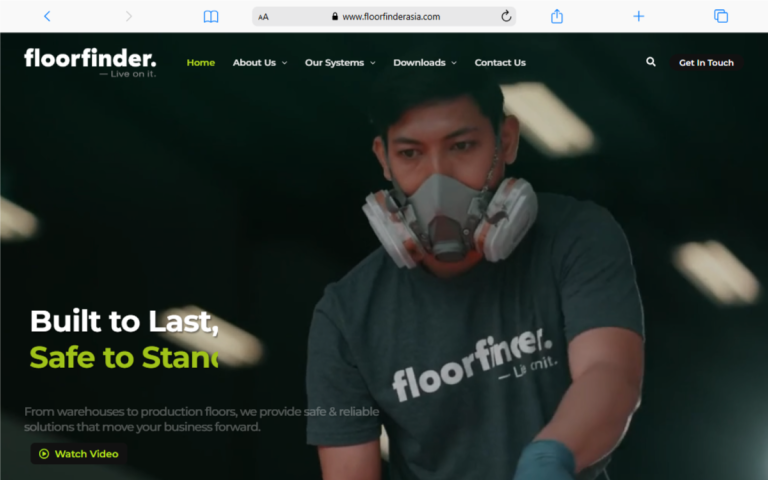Select the www.floorfinderasia.com address field

coord(390,17)
